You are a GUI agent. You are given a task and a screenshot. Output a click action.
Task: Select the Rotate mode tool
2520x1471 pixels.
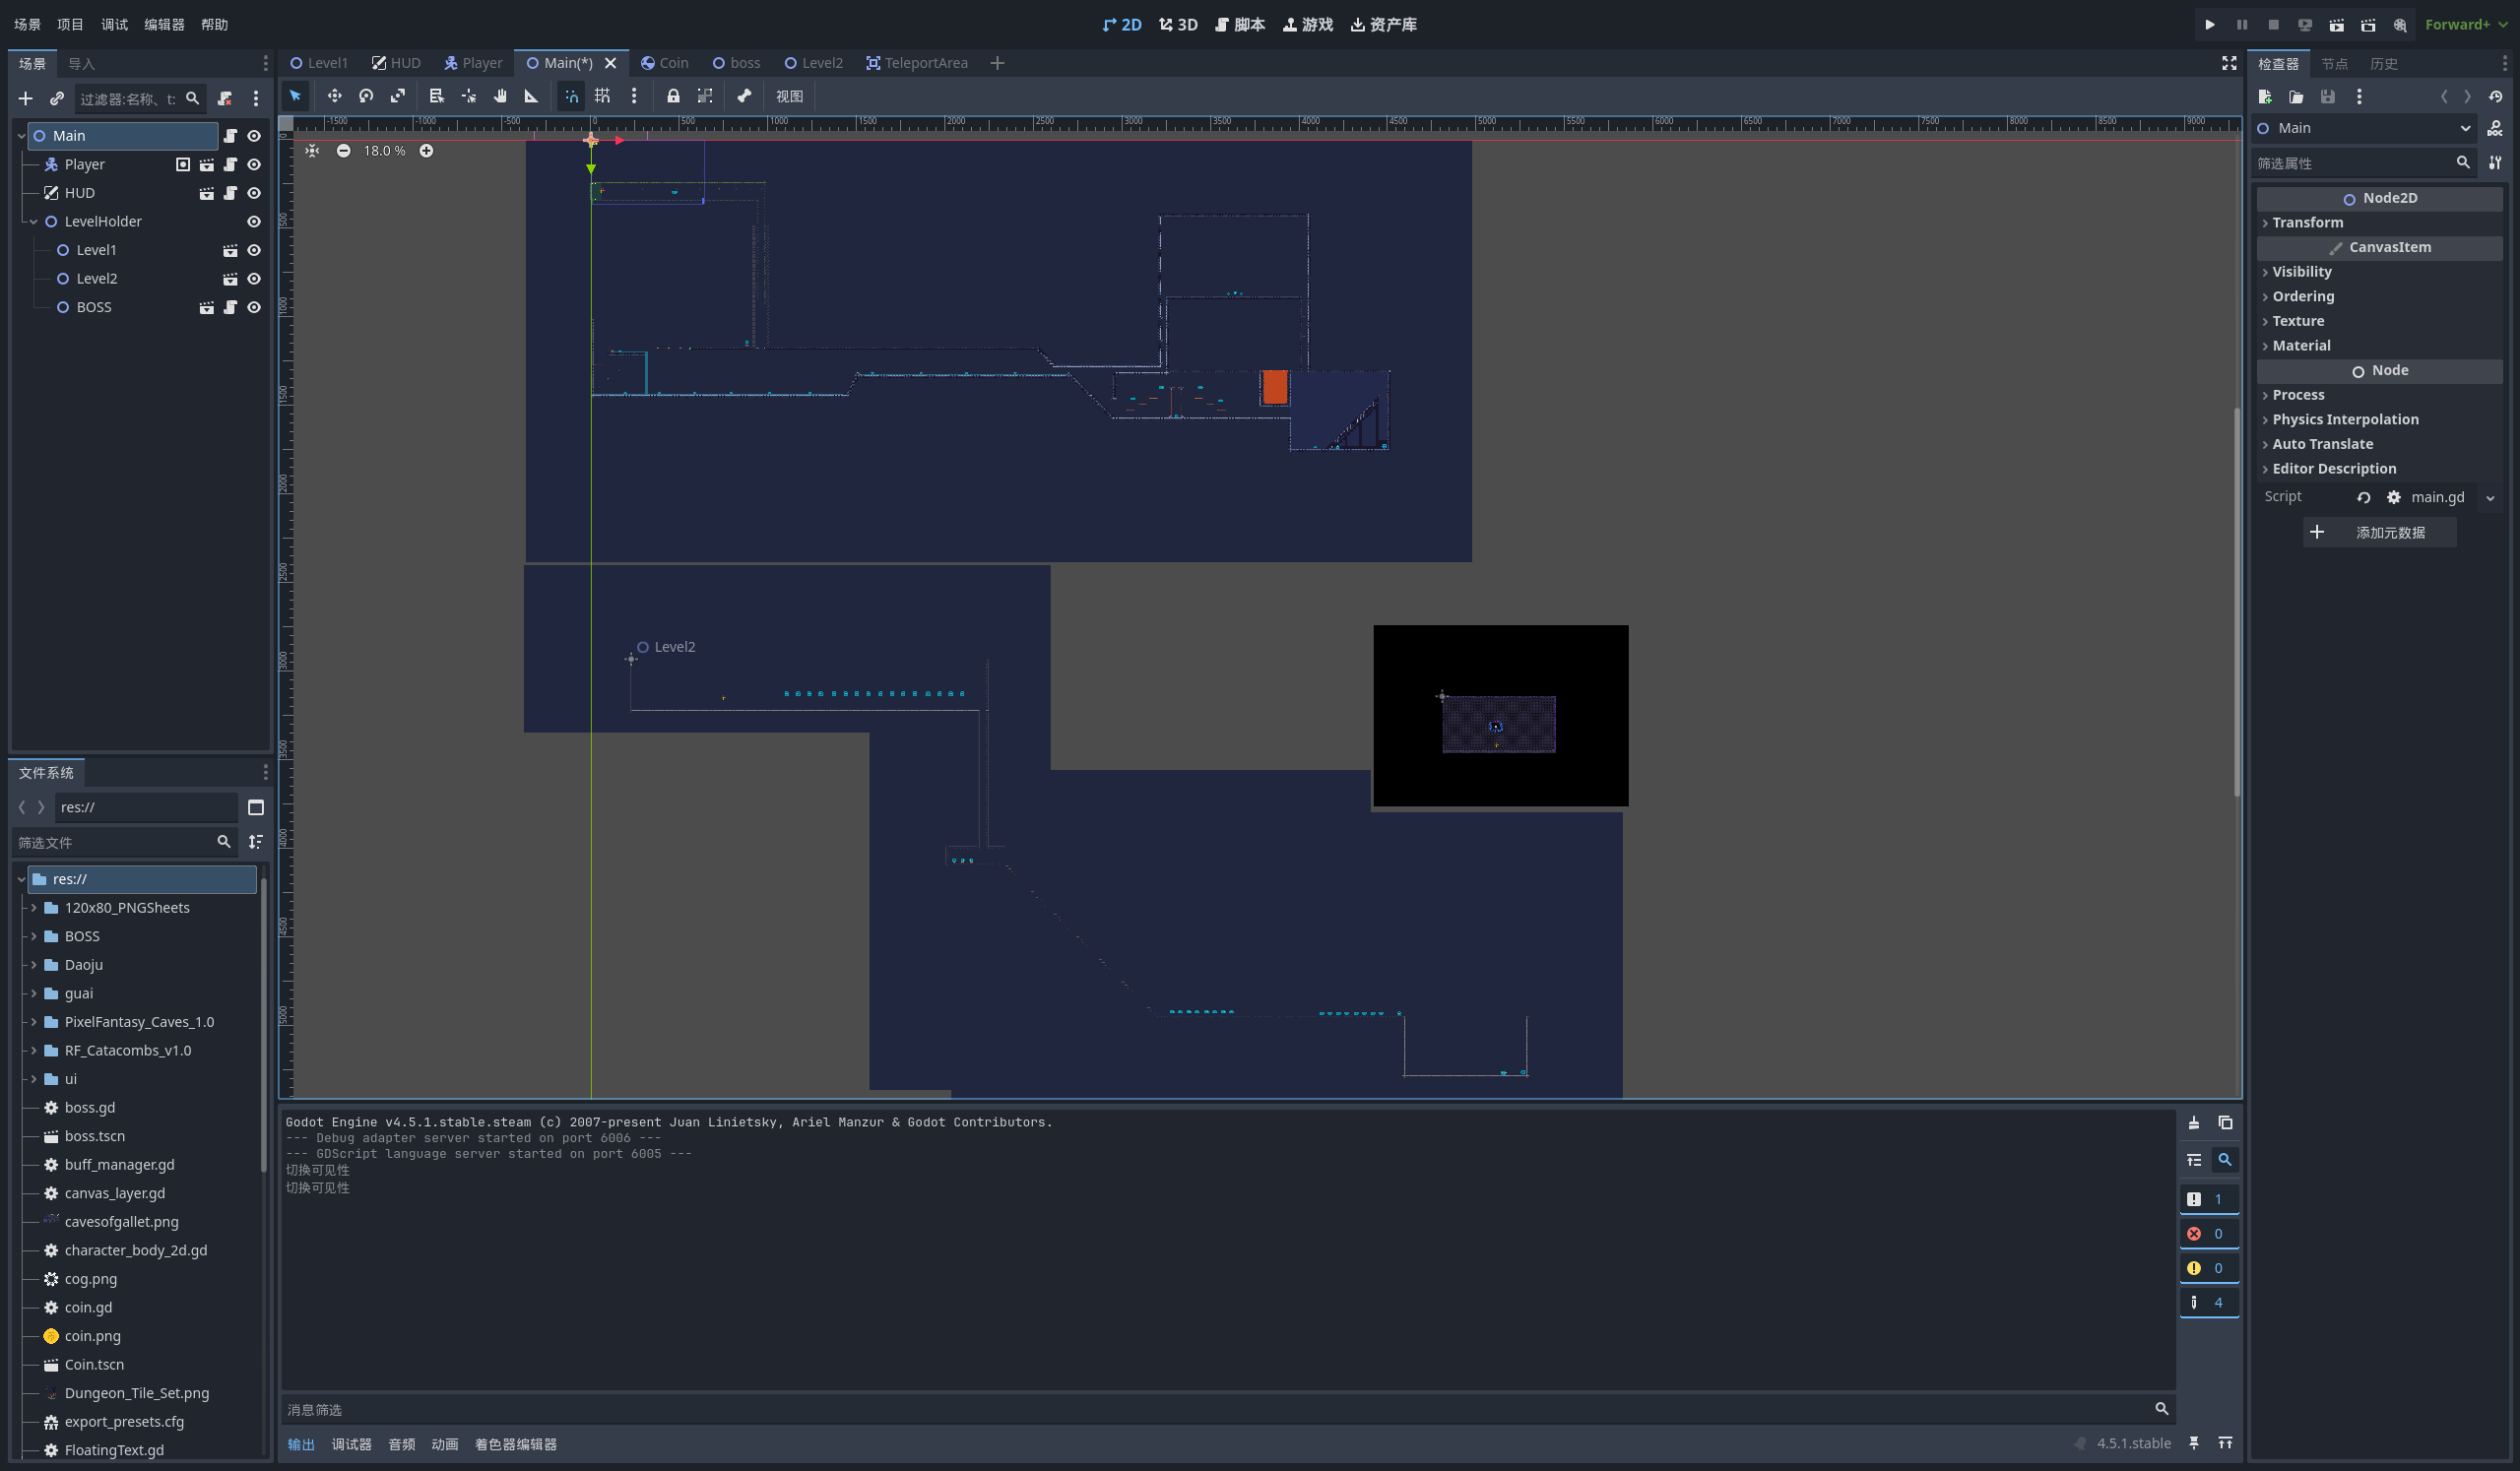[x=366, y=96]
